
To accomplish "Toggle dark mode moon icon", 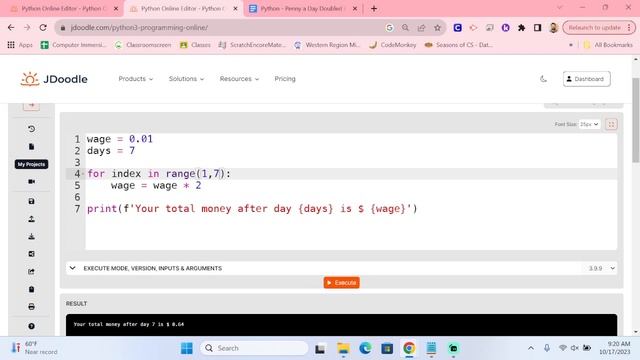I will coord(543,79).
